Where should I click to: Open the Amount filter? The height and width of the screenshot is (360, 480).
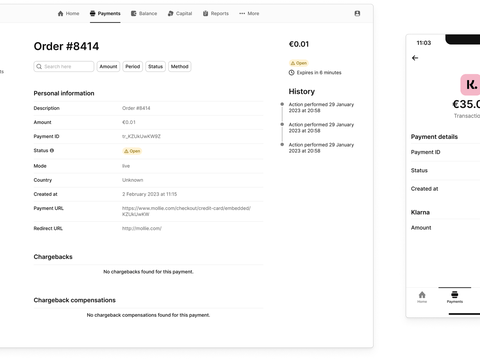point(108,66)
